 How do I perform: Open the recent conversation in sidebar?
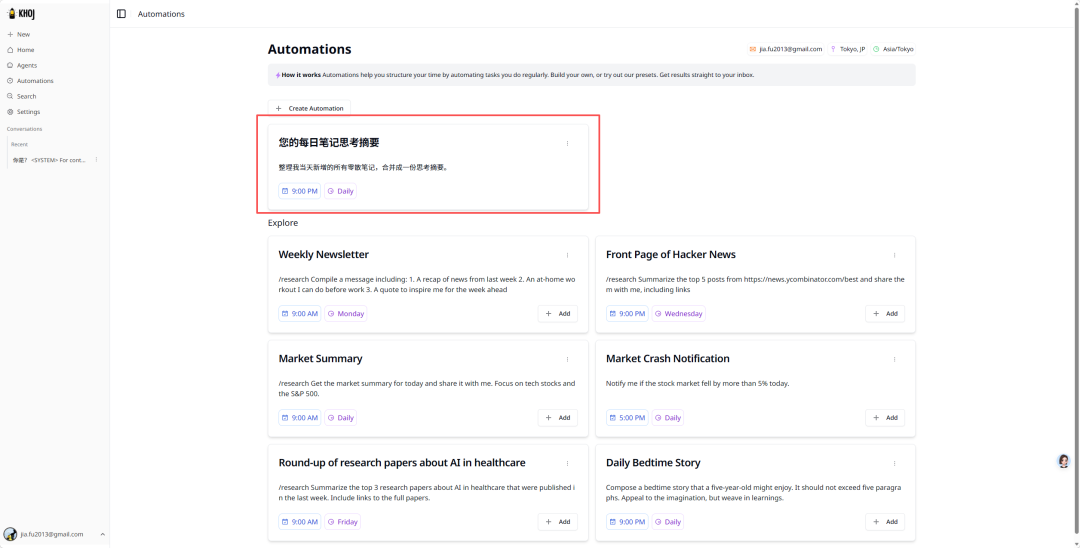[50, 160]
